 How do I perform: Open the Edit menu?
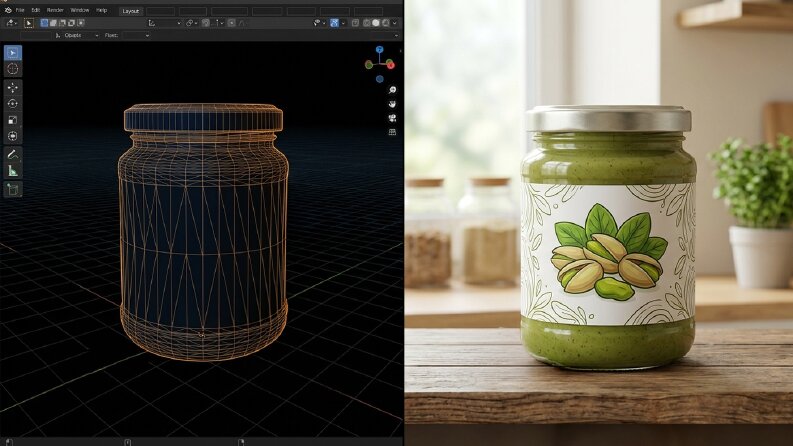pos(35,10)
